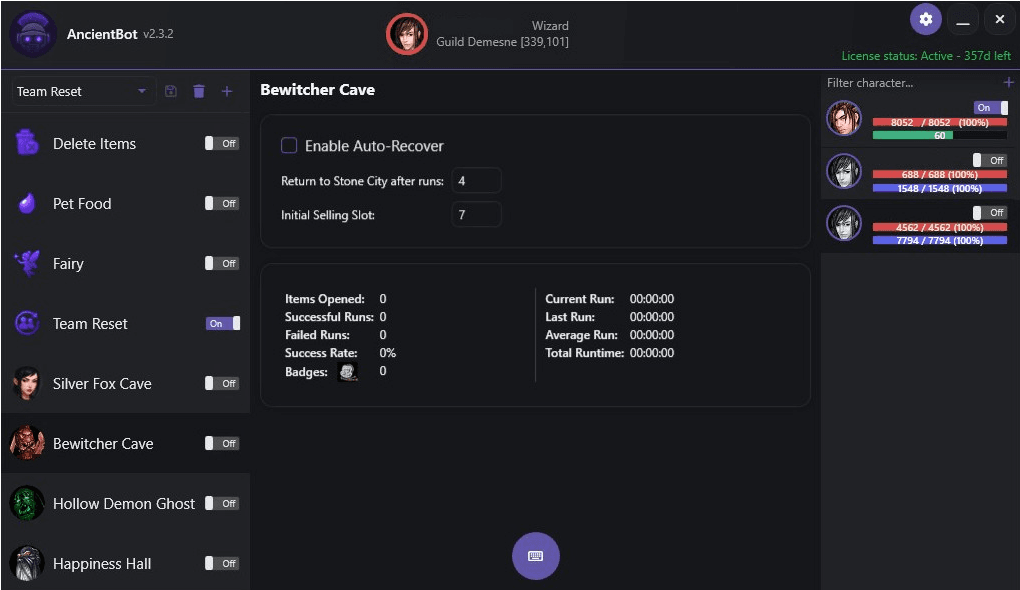
Task: Select the Fairy sidebar icon
Action: pos(27,263)
